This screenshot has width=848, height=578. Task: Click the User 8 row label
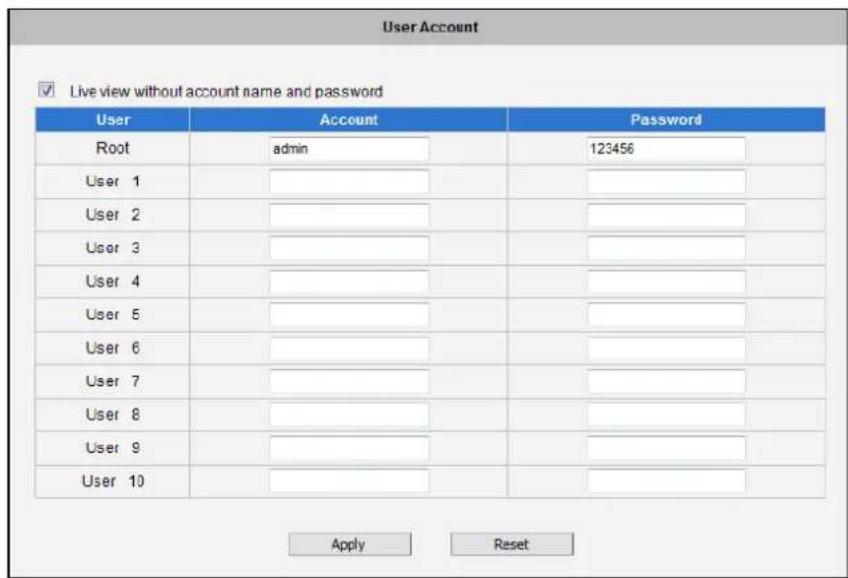(112, 414)
